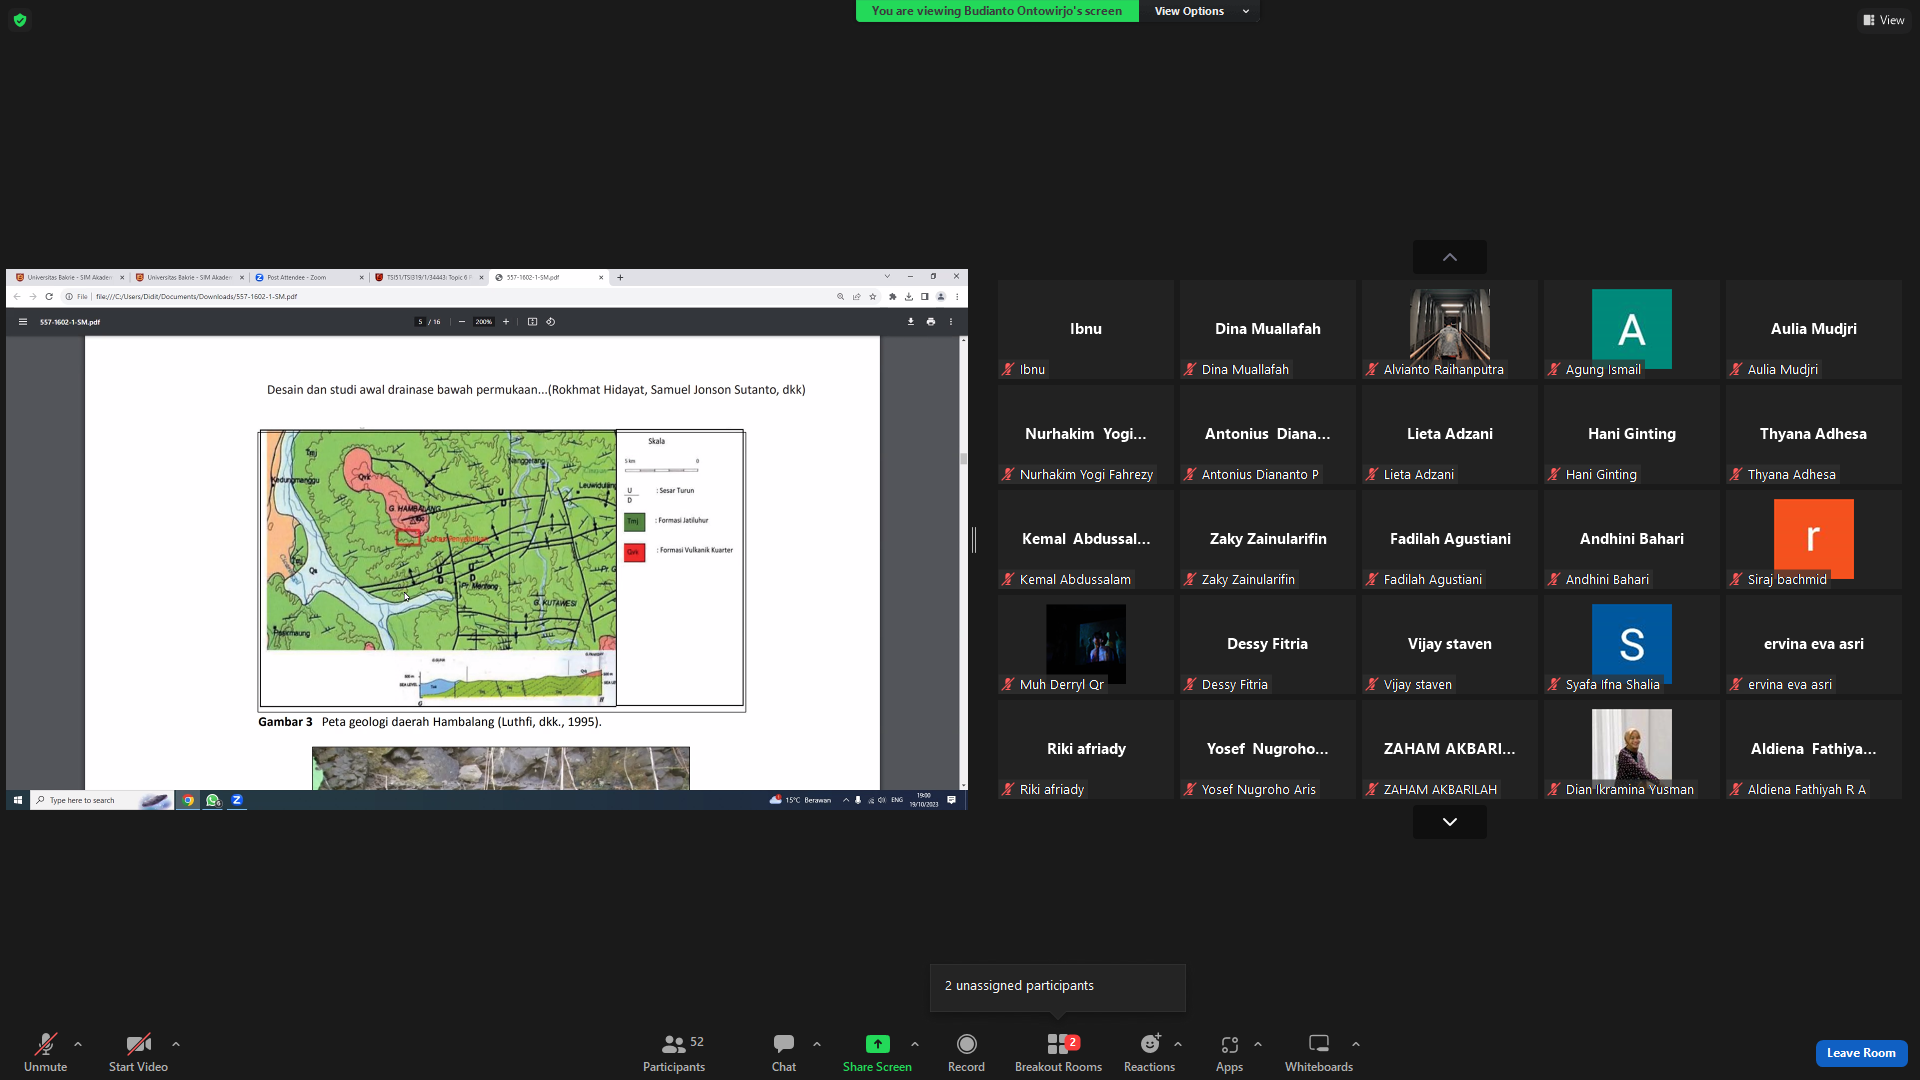Click the red Formasi Vulkanik Kuarter legend swatch
The height and width of the screenshot is (1080, 1920).
coord(634,552)
